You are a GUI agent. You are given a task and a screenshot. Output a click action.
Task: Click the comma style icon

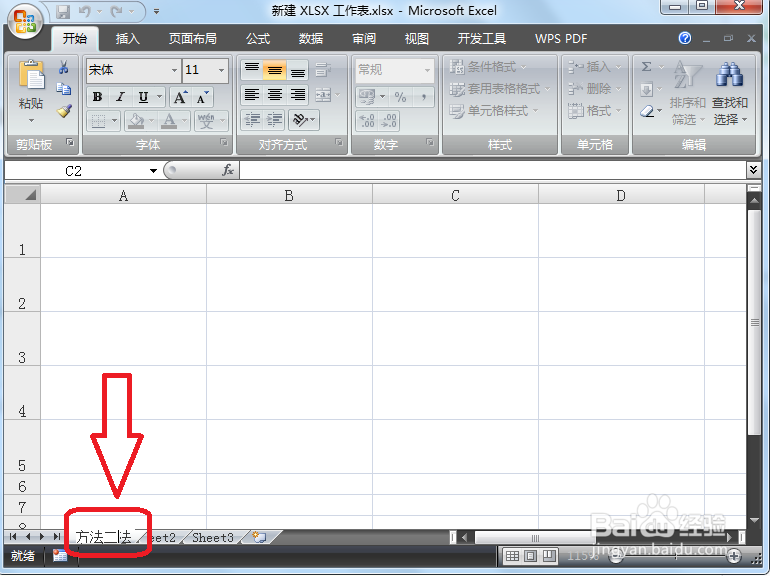pos(423,97)
